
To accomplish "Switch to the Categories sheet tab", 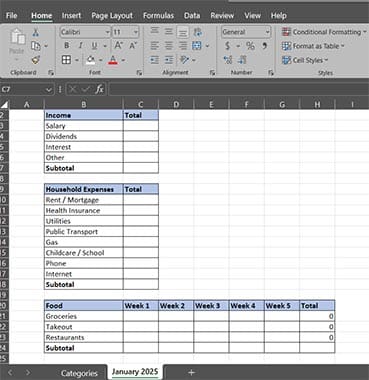I will point(79,373).
